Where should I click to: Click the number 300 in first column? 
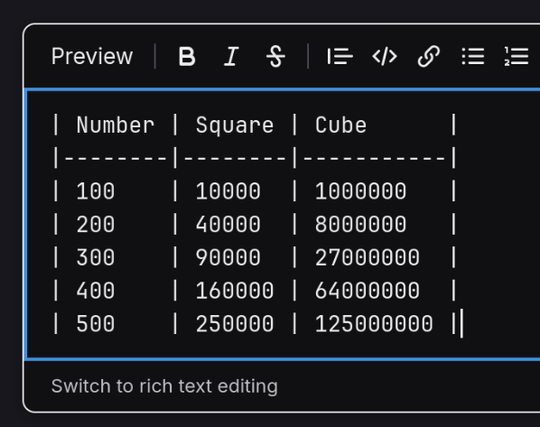pos(95,257)
